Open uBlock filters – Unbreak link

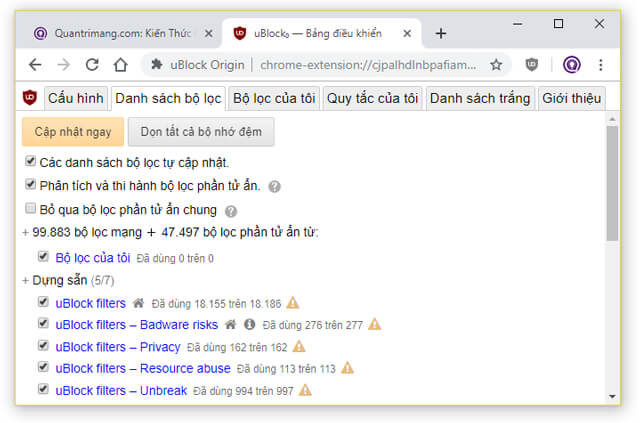121,391
